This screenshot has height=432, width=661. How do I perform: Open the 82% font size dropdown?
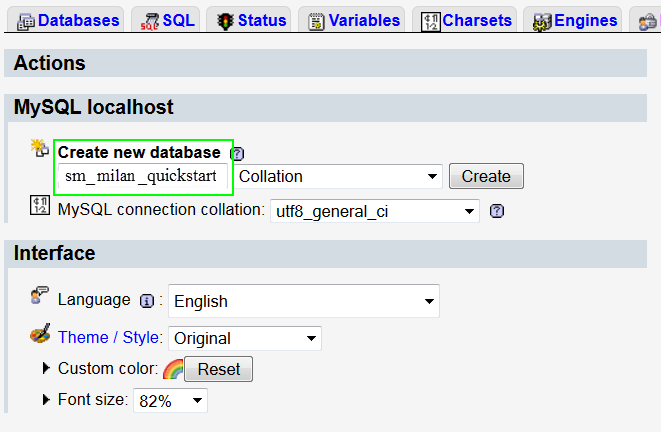(x=170, y=400)
